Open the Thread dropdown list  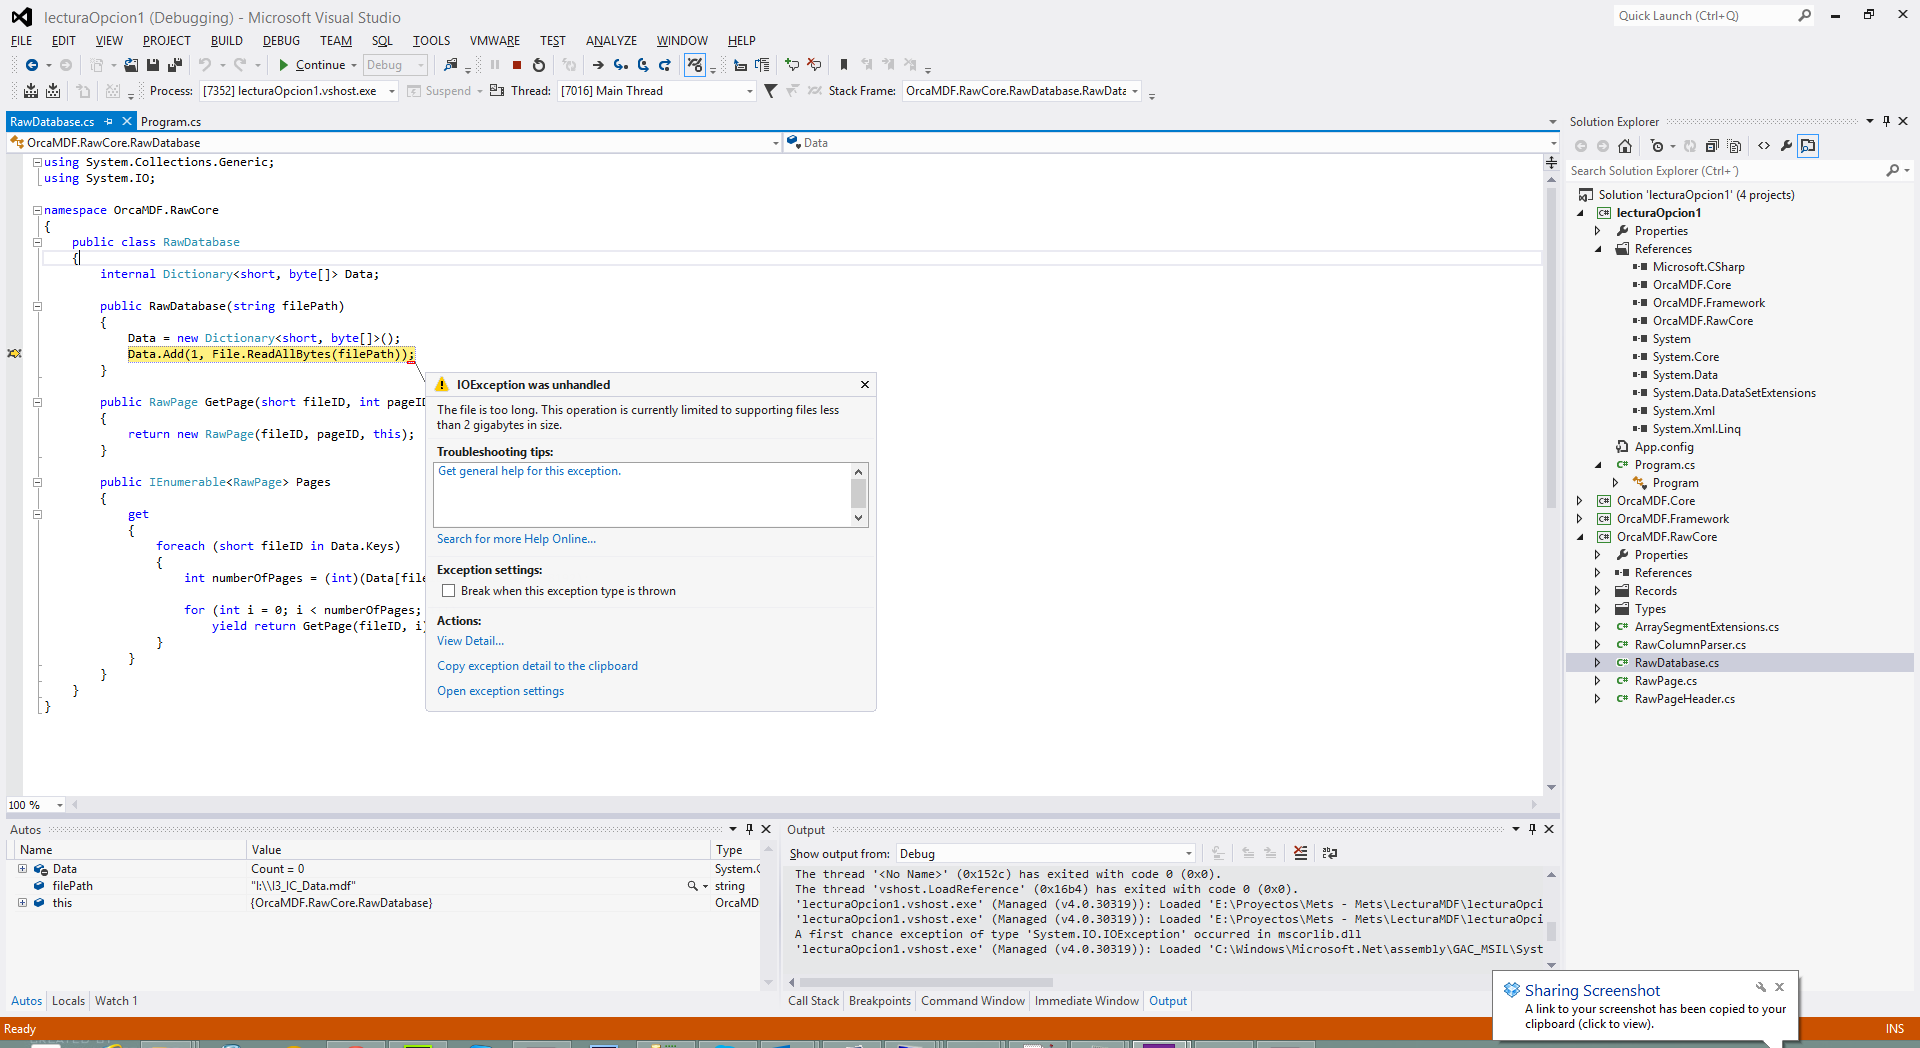[x=749, y=91]
